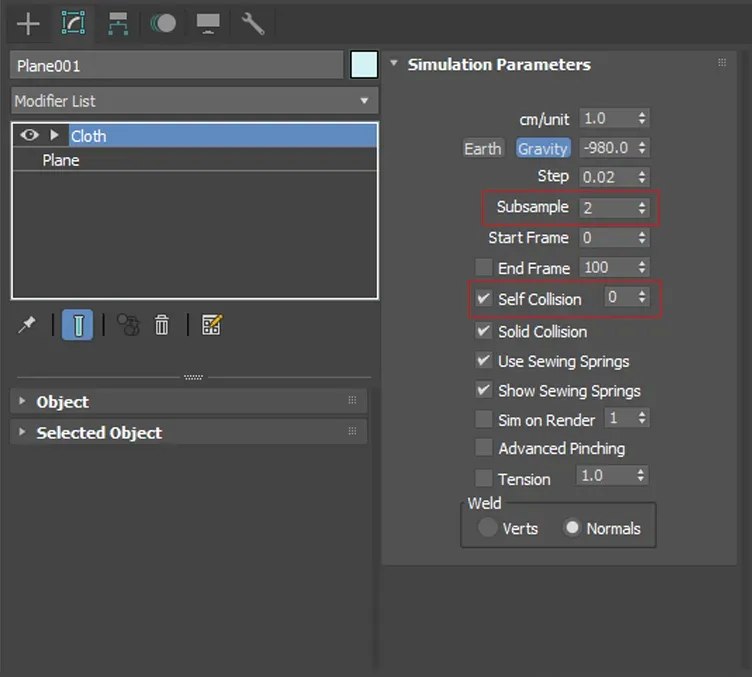Viewport: 752px width, 677px height.
Task: Click the Start Frame value field
Action: pyautogui.click(x=607, y=237)
